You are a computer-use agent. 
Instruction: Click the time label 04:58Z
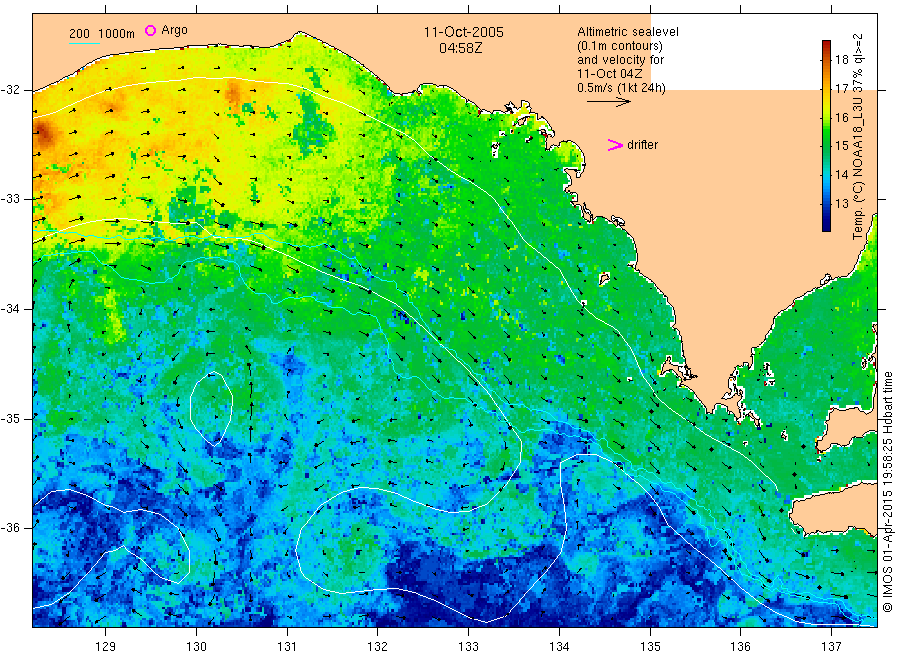[461, 48]
